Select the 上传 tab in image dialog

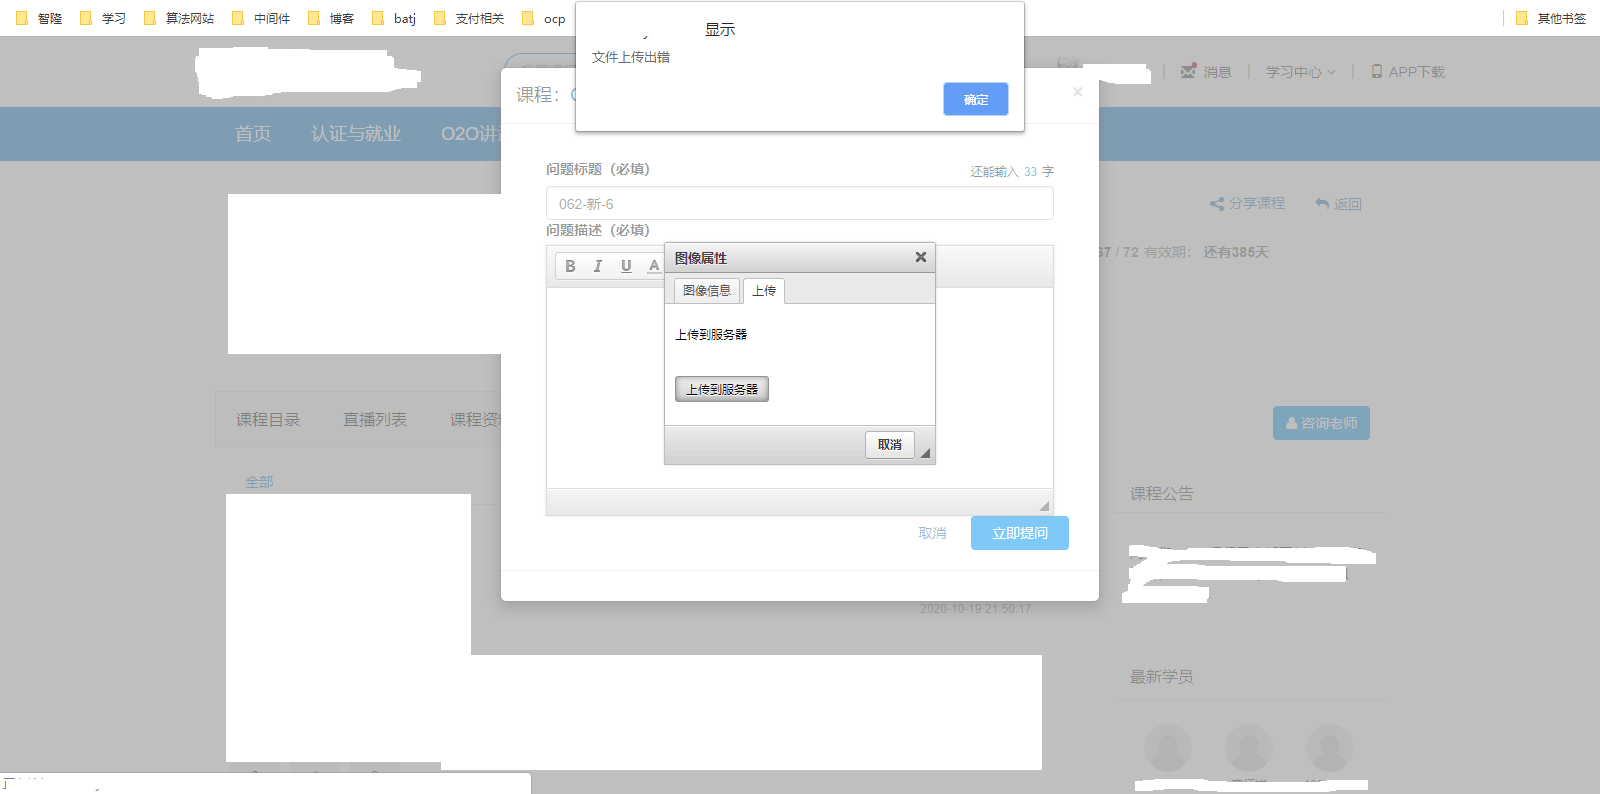764,291
